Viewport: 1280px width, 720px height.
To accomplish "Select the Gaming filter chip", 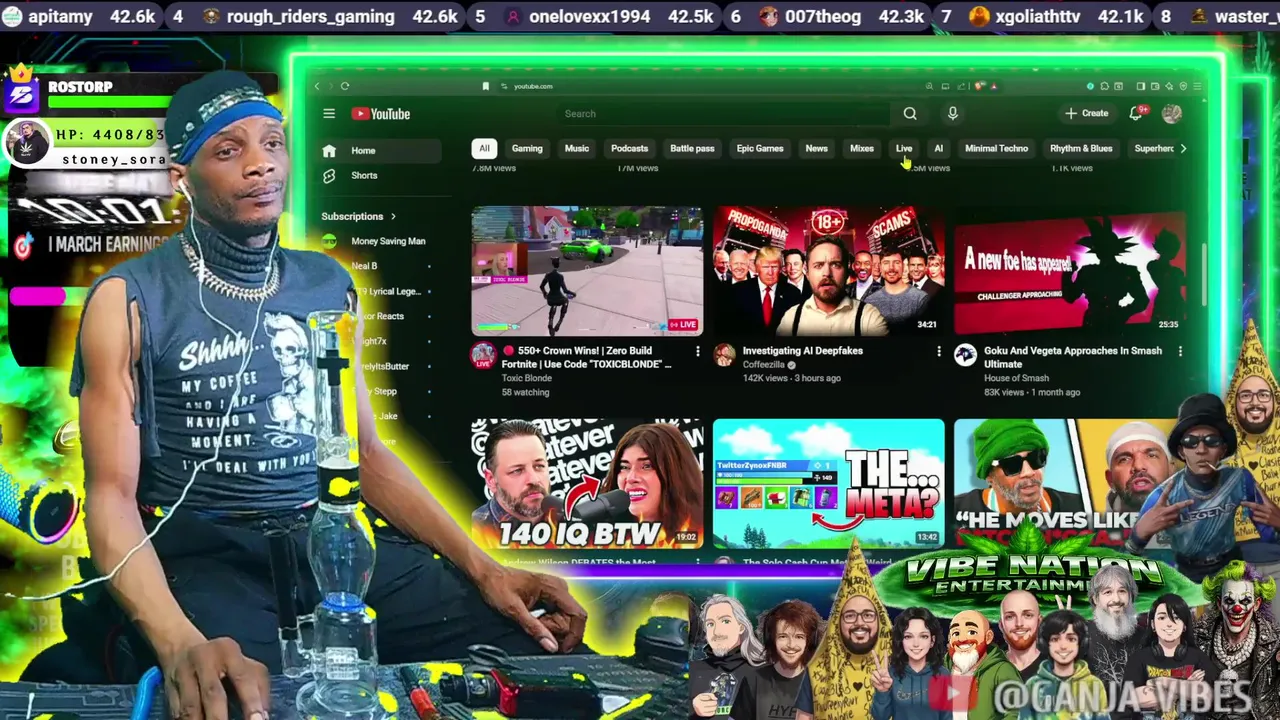I will pyautogui.click(x=527, y=149).
